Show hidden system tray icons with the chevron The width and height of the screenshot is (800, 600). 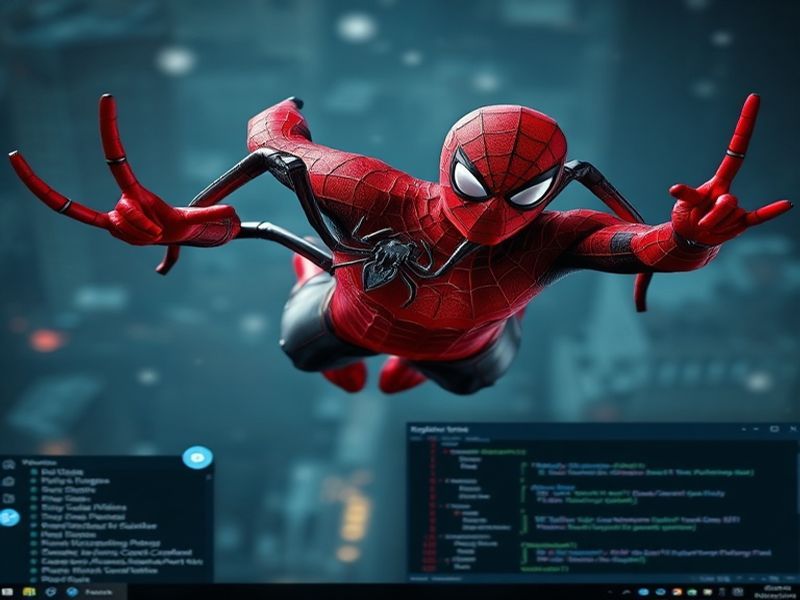click(627, 592)
